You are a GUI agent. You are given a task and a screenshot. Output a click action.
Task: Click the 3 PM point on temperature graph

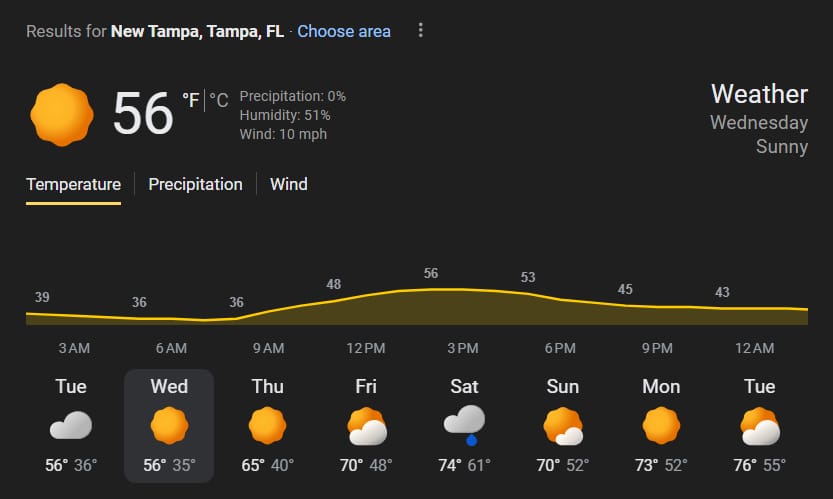(x=431, y=289)
